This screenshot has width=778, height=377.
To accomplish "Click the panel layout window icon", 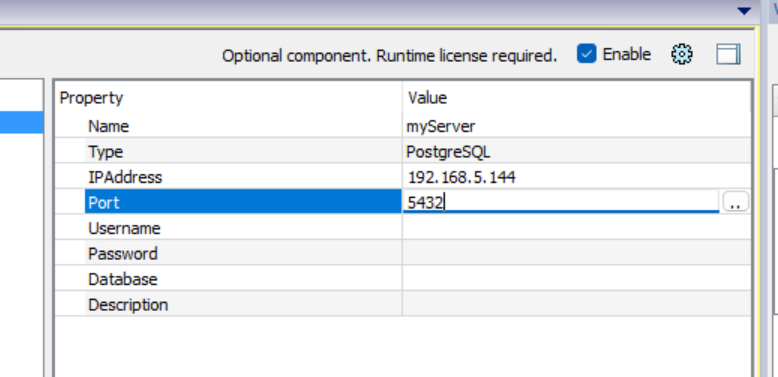I will tap(728, 54).
